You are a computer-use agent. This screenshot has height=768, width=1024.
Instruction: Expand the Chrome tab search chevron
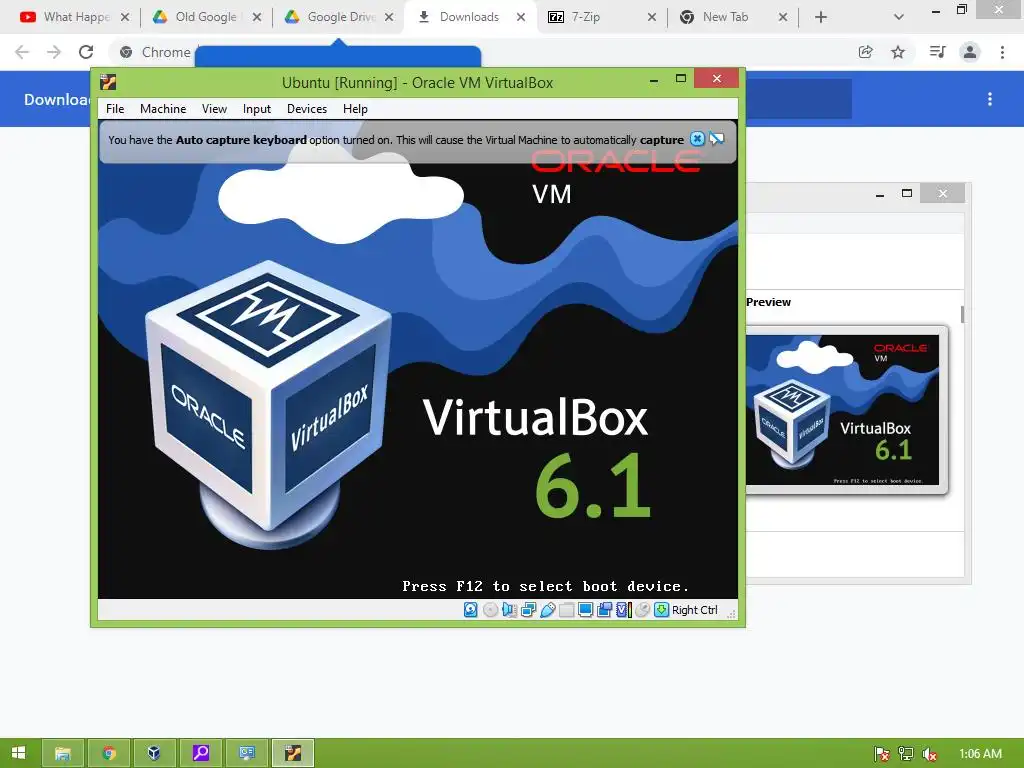899,17
